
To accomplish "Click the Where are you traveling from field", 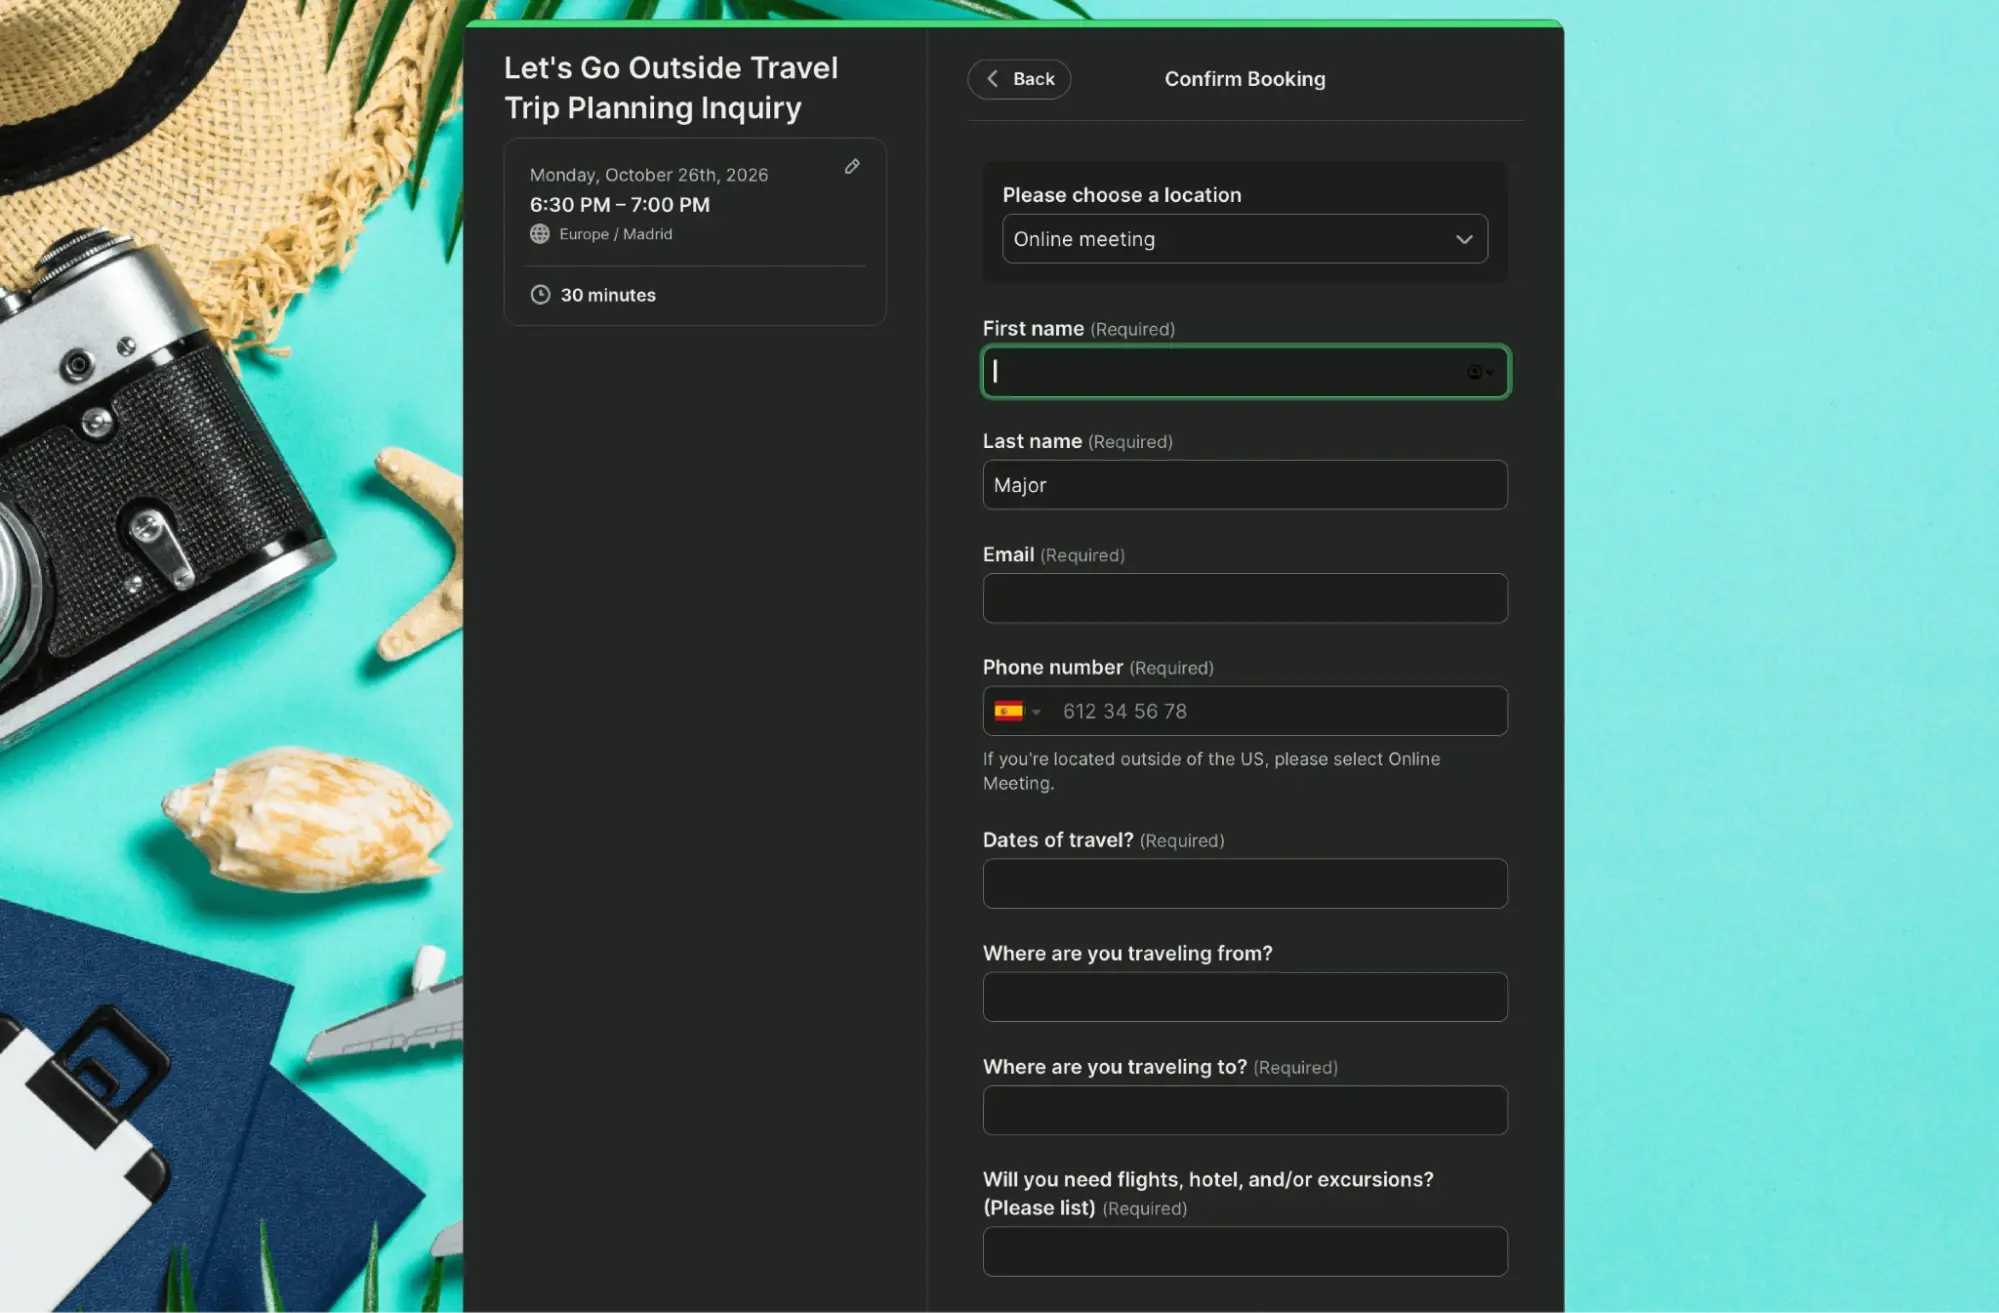I will [x=1245, y=997].
